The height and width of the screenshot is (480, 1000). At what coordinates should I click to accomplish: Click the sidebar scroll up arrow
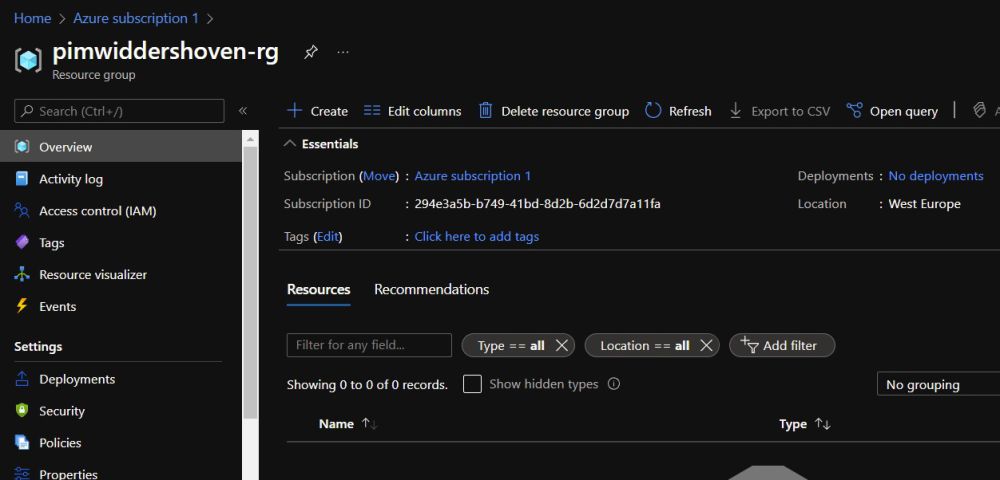pos(251,138)
